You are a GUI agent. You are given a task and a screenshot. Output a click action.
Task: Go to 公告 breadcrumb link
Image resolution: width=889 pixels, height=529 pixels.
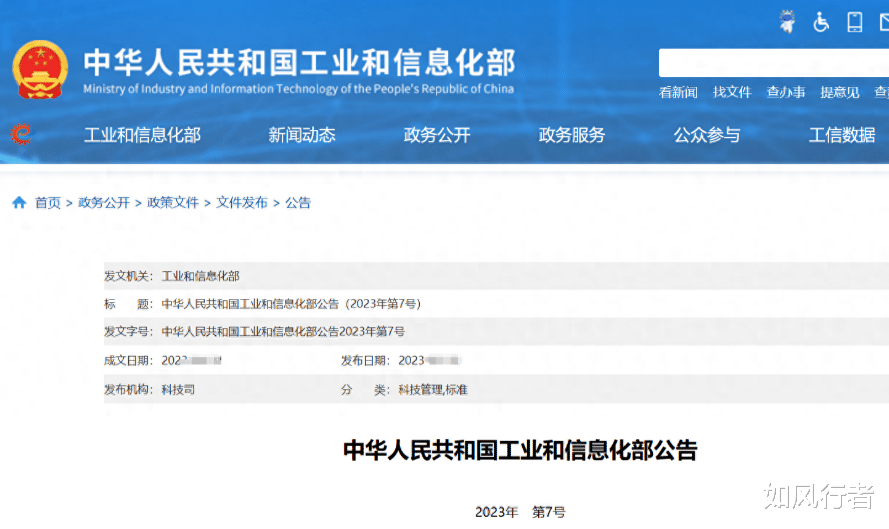[298, 202]
